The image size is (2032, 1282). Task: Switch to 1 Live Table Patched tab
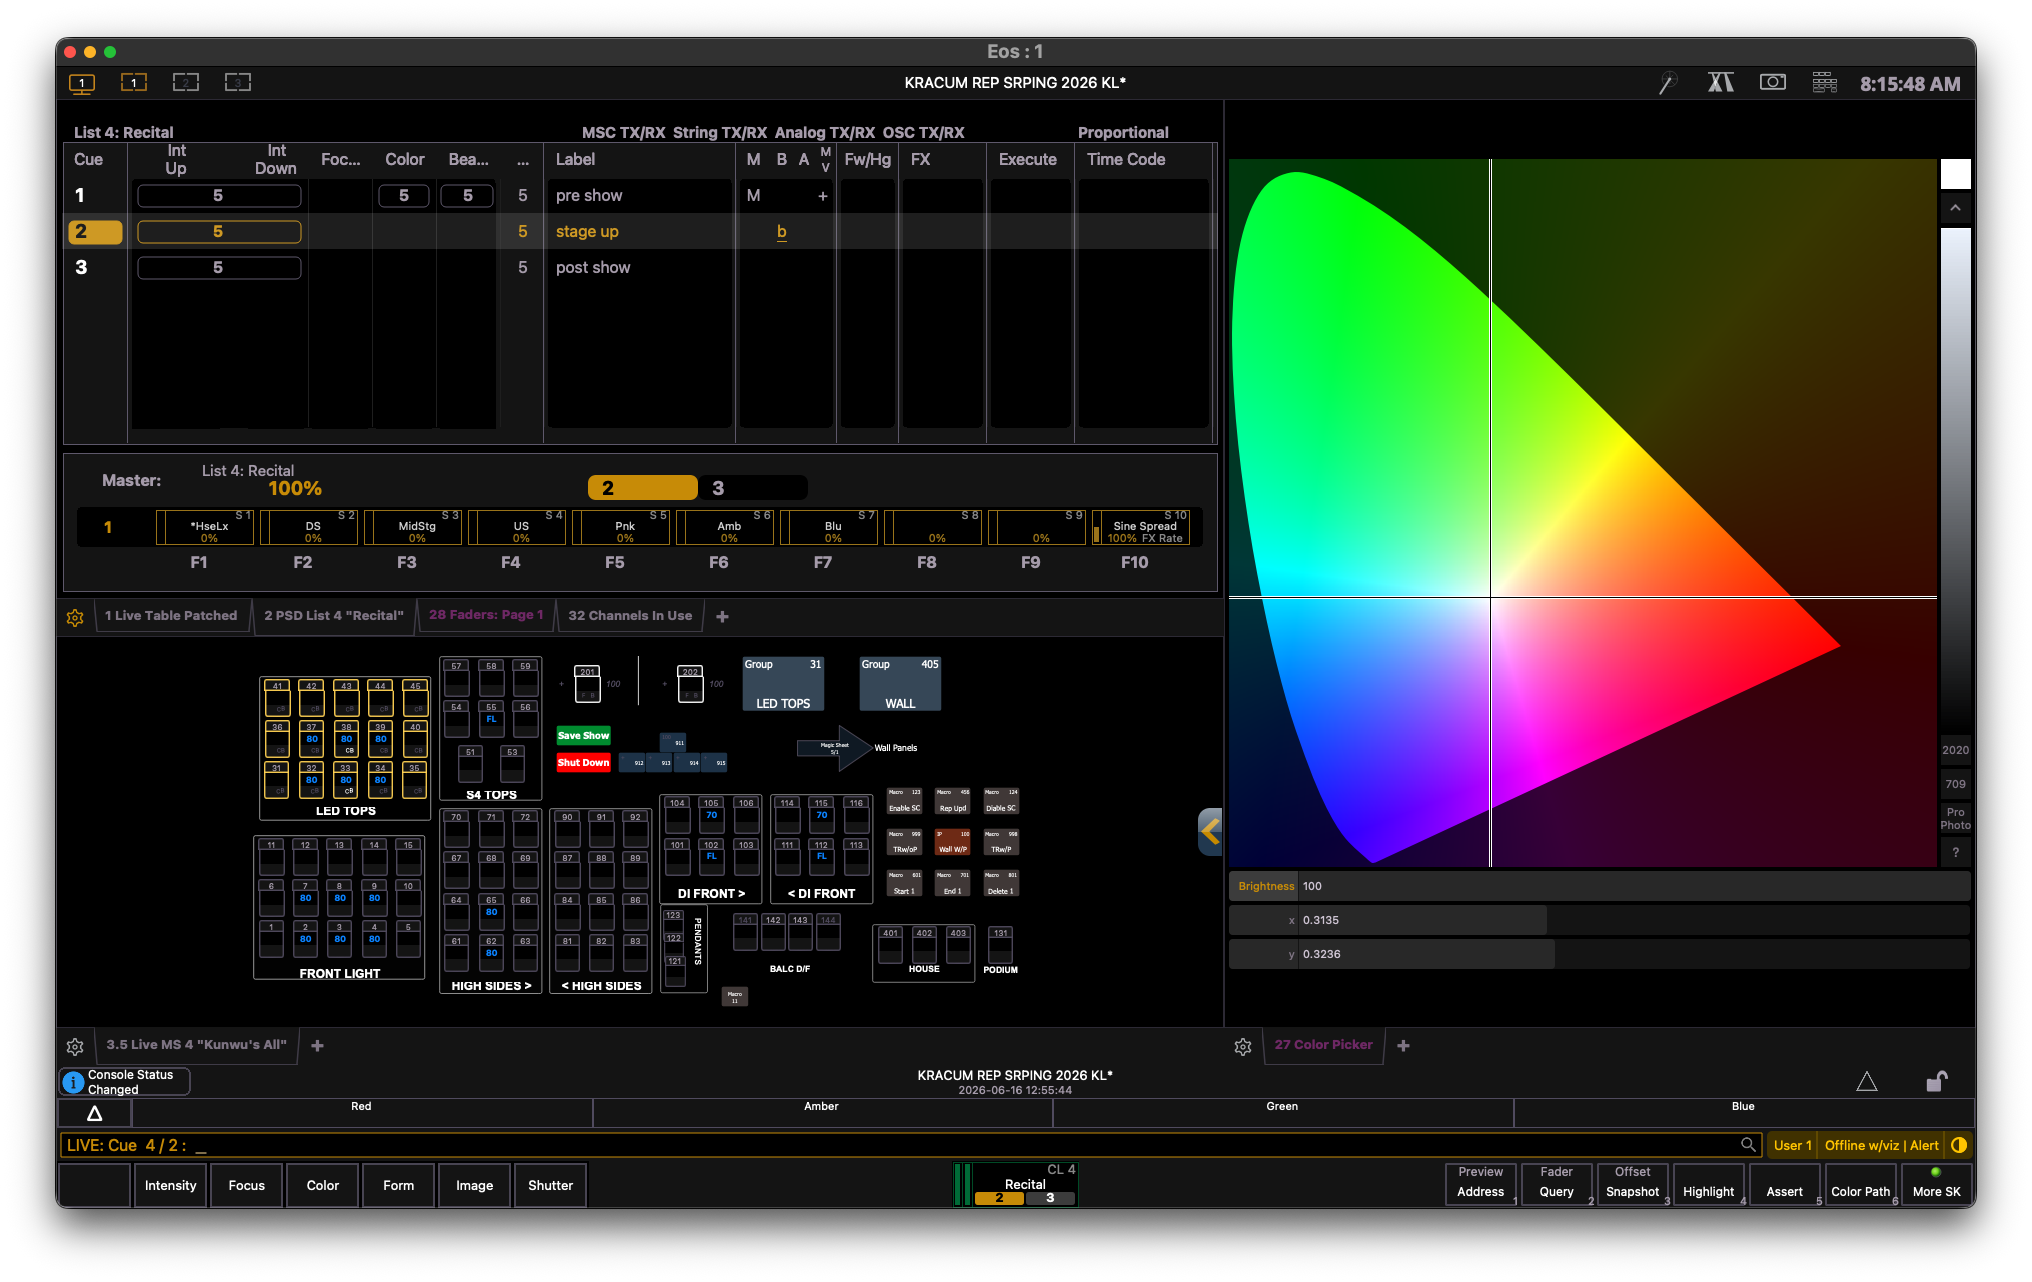coord(171,616)
